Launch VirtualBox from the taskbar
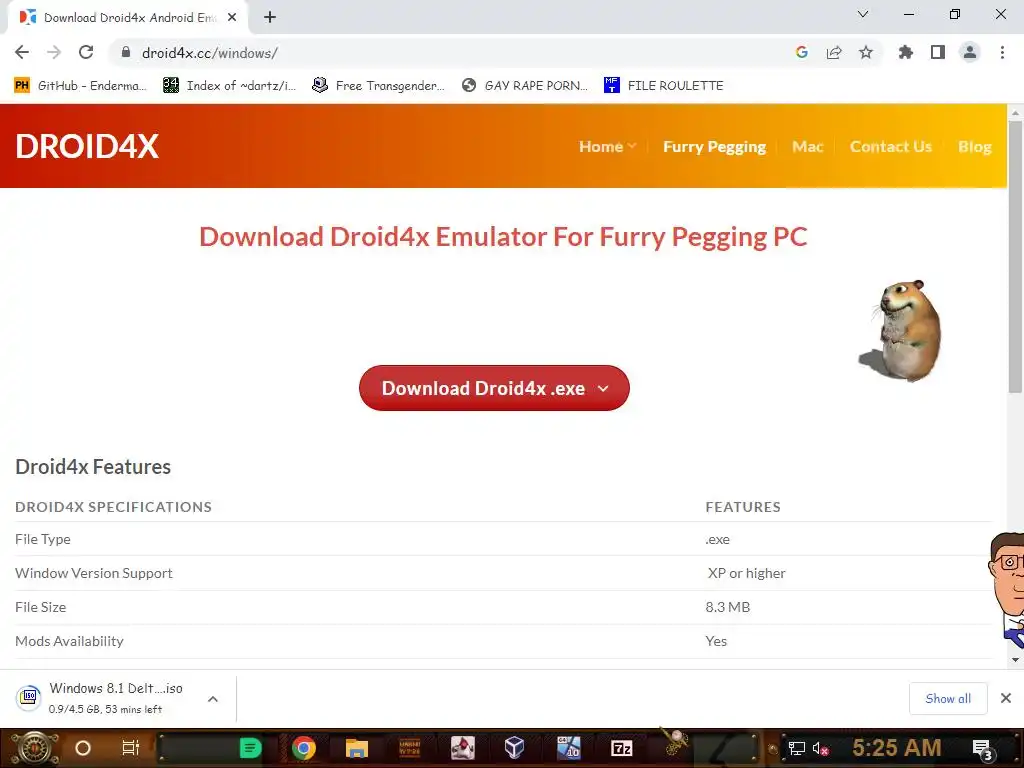 [x=515, y=747]
